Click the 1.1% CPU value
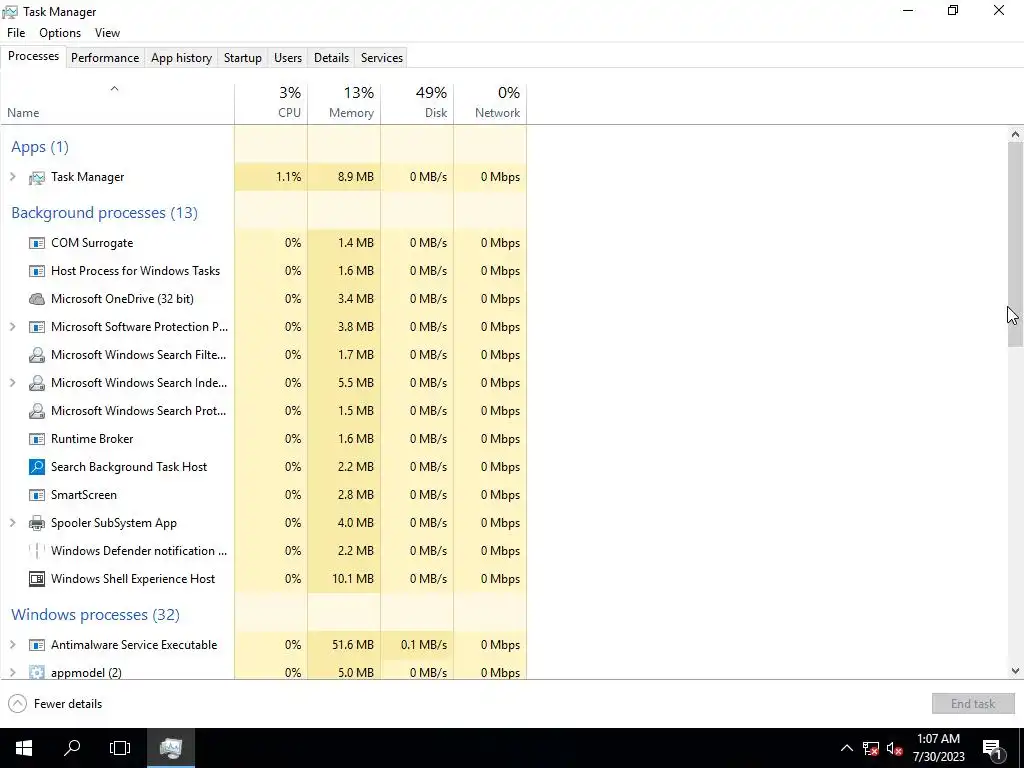 tap(289, 177)
